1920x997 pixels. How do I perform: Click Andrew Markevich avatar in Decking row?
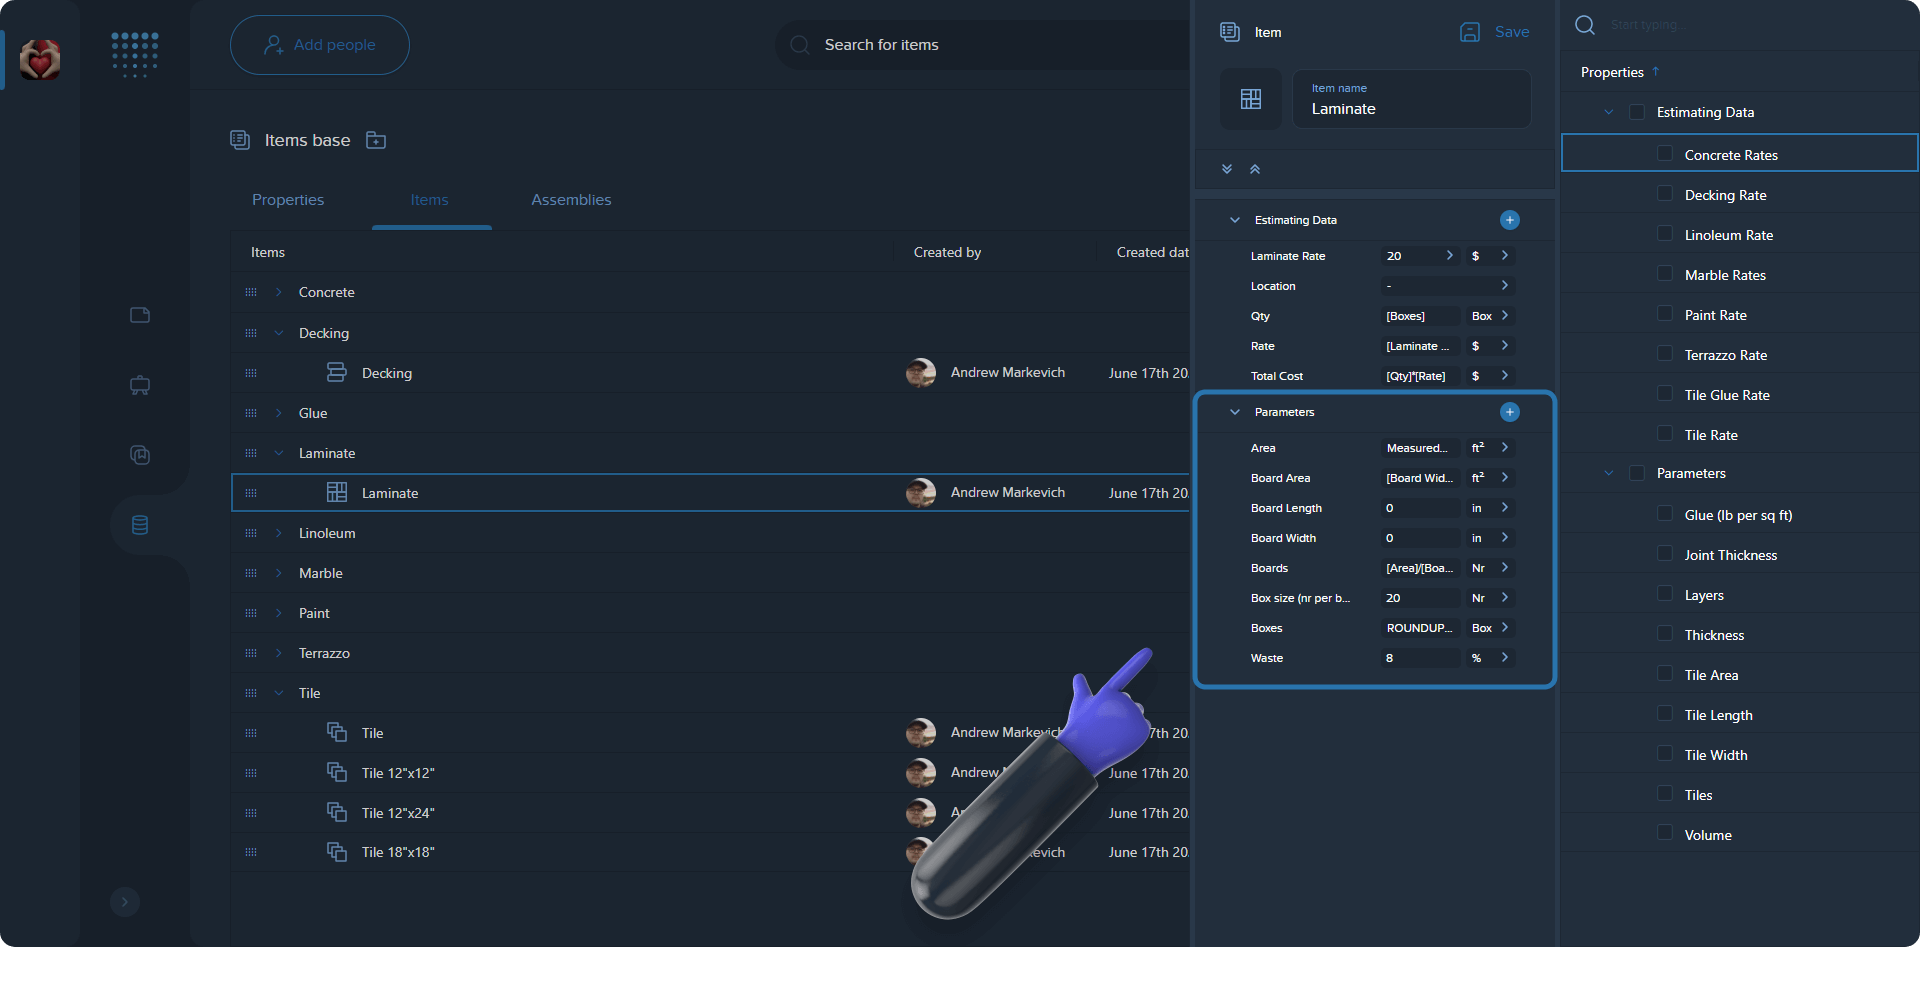(921, 373)
